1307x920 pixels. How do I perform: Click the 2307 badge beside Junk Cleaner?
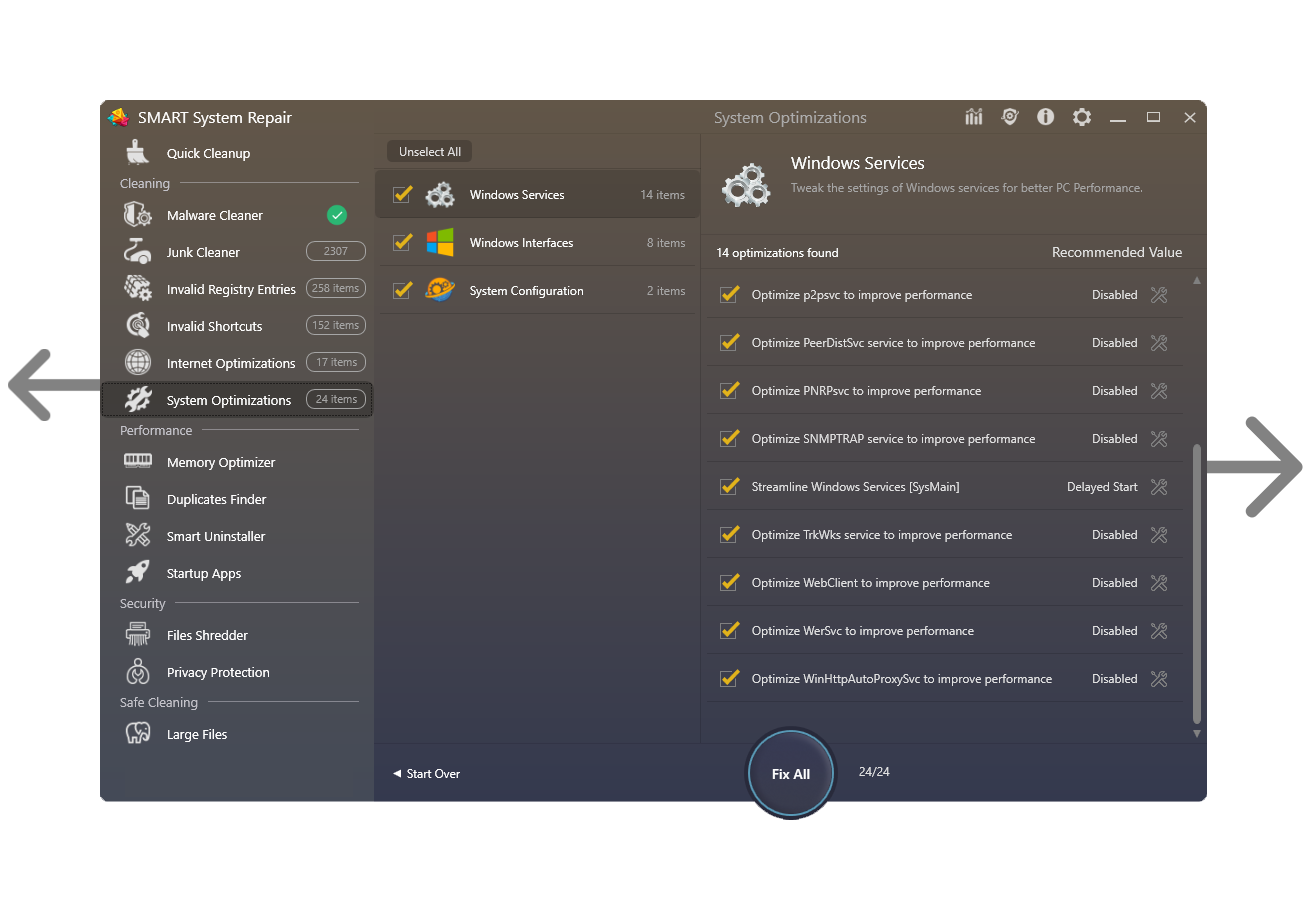[x=335, y=251]
